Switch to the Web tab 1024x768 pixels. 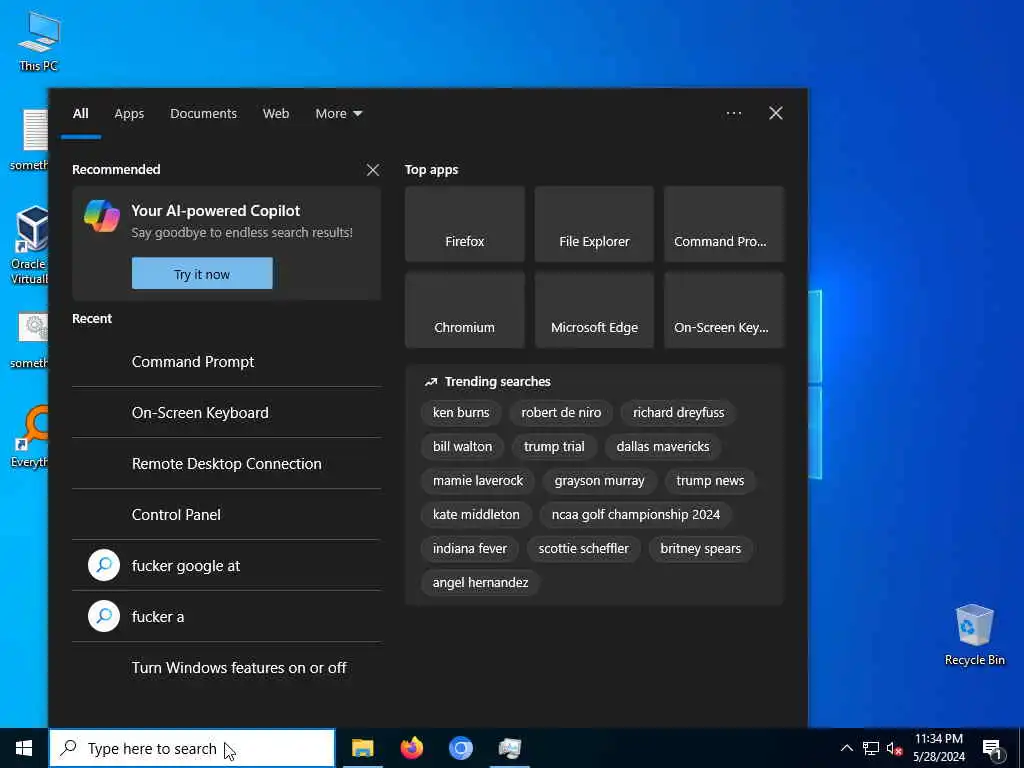pyautogui.click(x=276, y=114)
